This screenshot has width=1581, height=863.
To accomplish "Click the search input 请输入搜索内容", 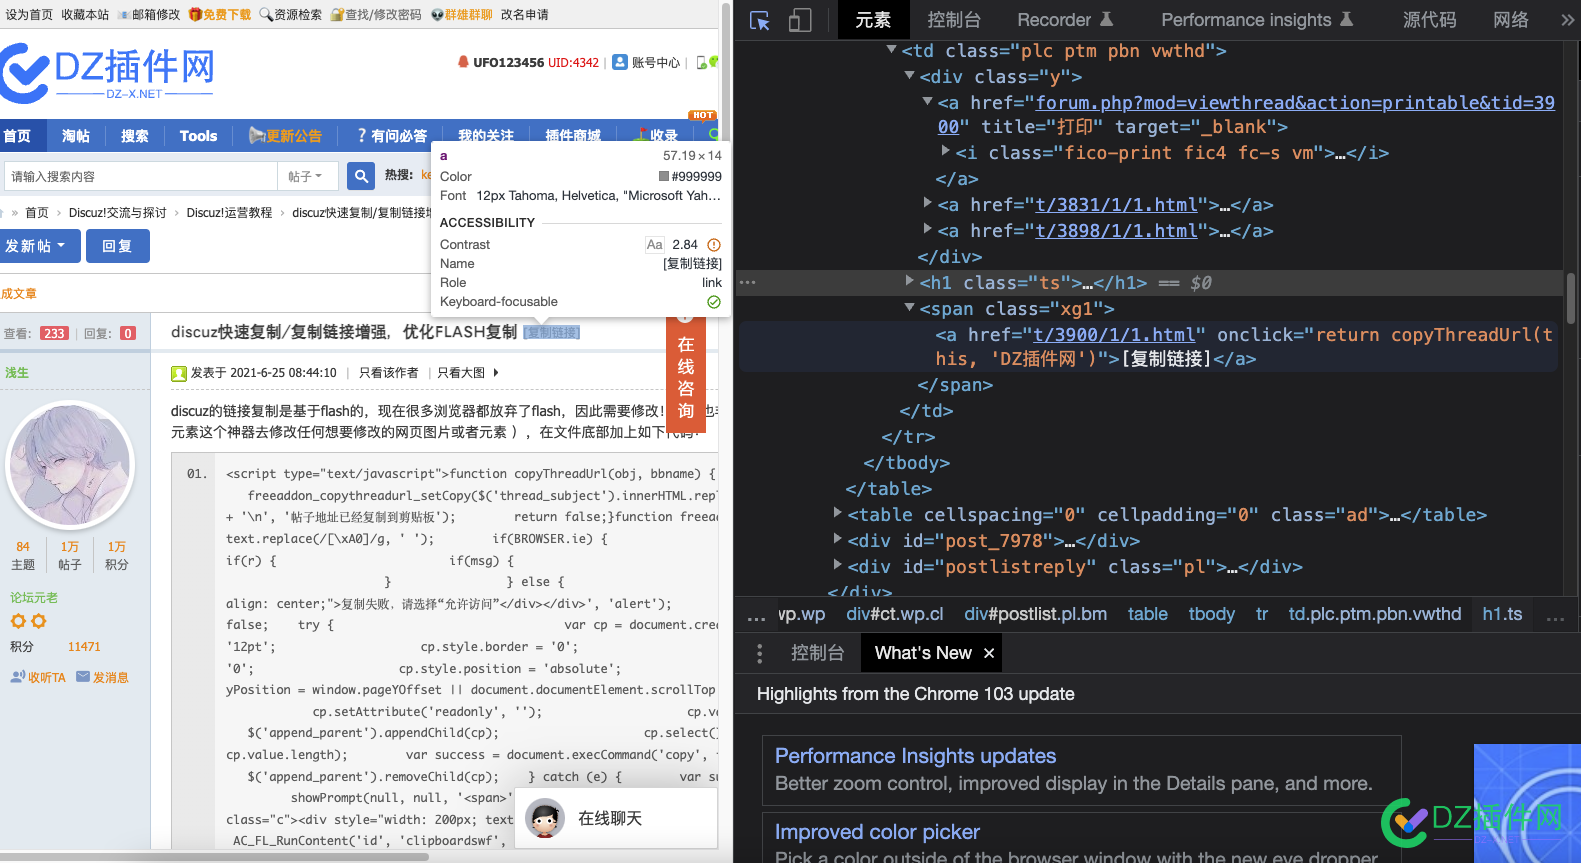I will (x=141, y=176).
